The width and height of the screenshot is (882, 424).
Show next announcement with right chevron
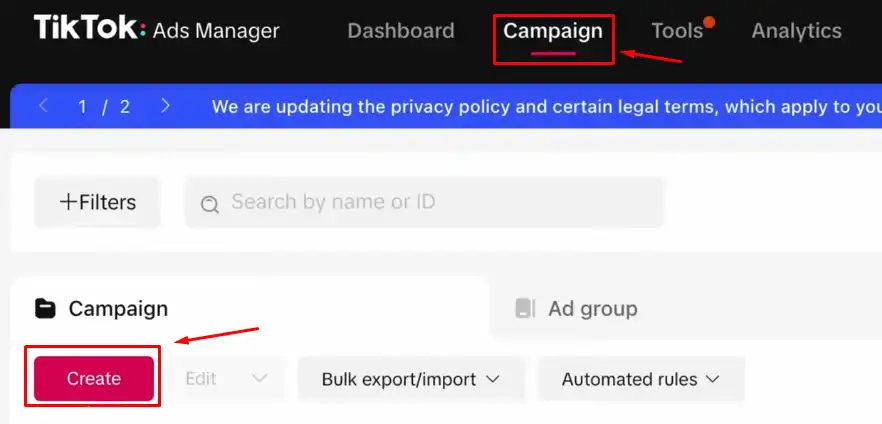tap(165, 106)
